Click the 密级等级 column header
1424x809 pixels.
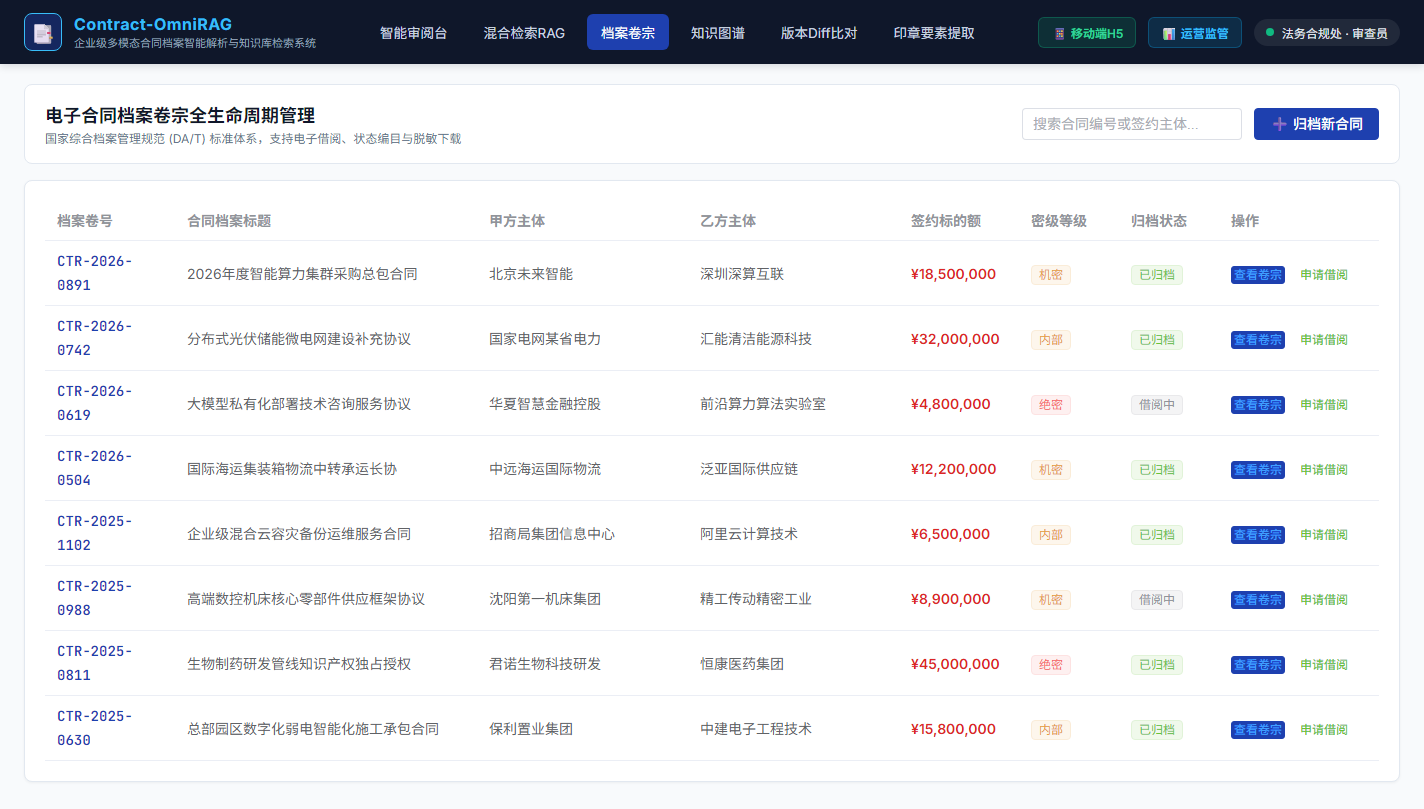tap(1059, 221)
